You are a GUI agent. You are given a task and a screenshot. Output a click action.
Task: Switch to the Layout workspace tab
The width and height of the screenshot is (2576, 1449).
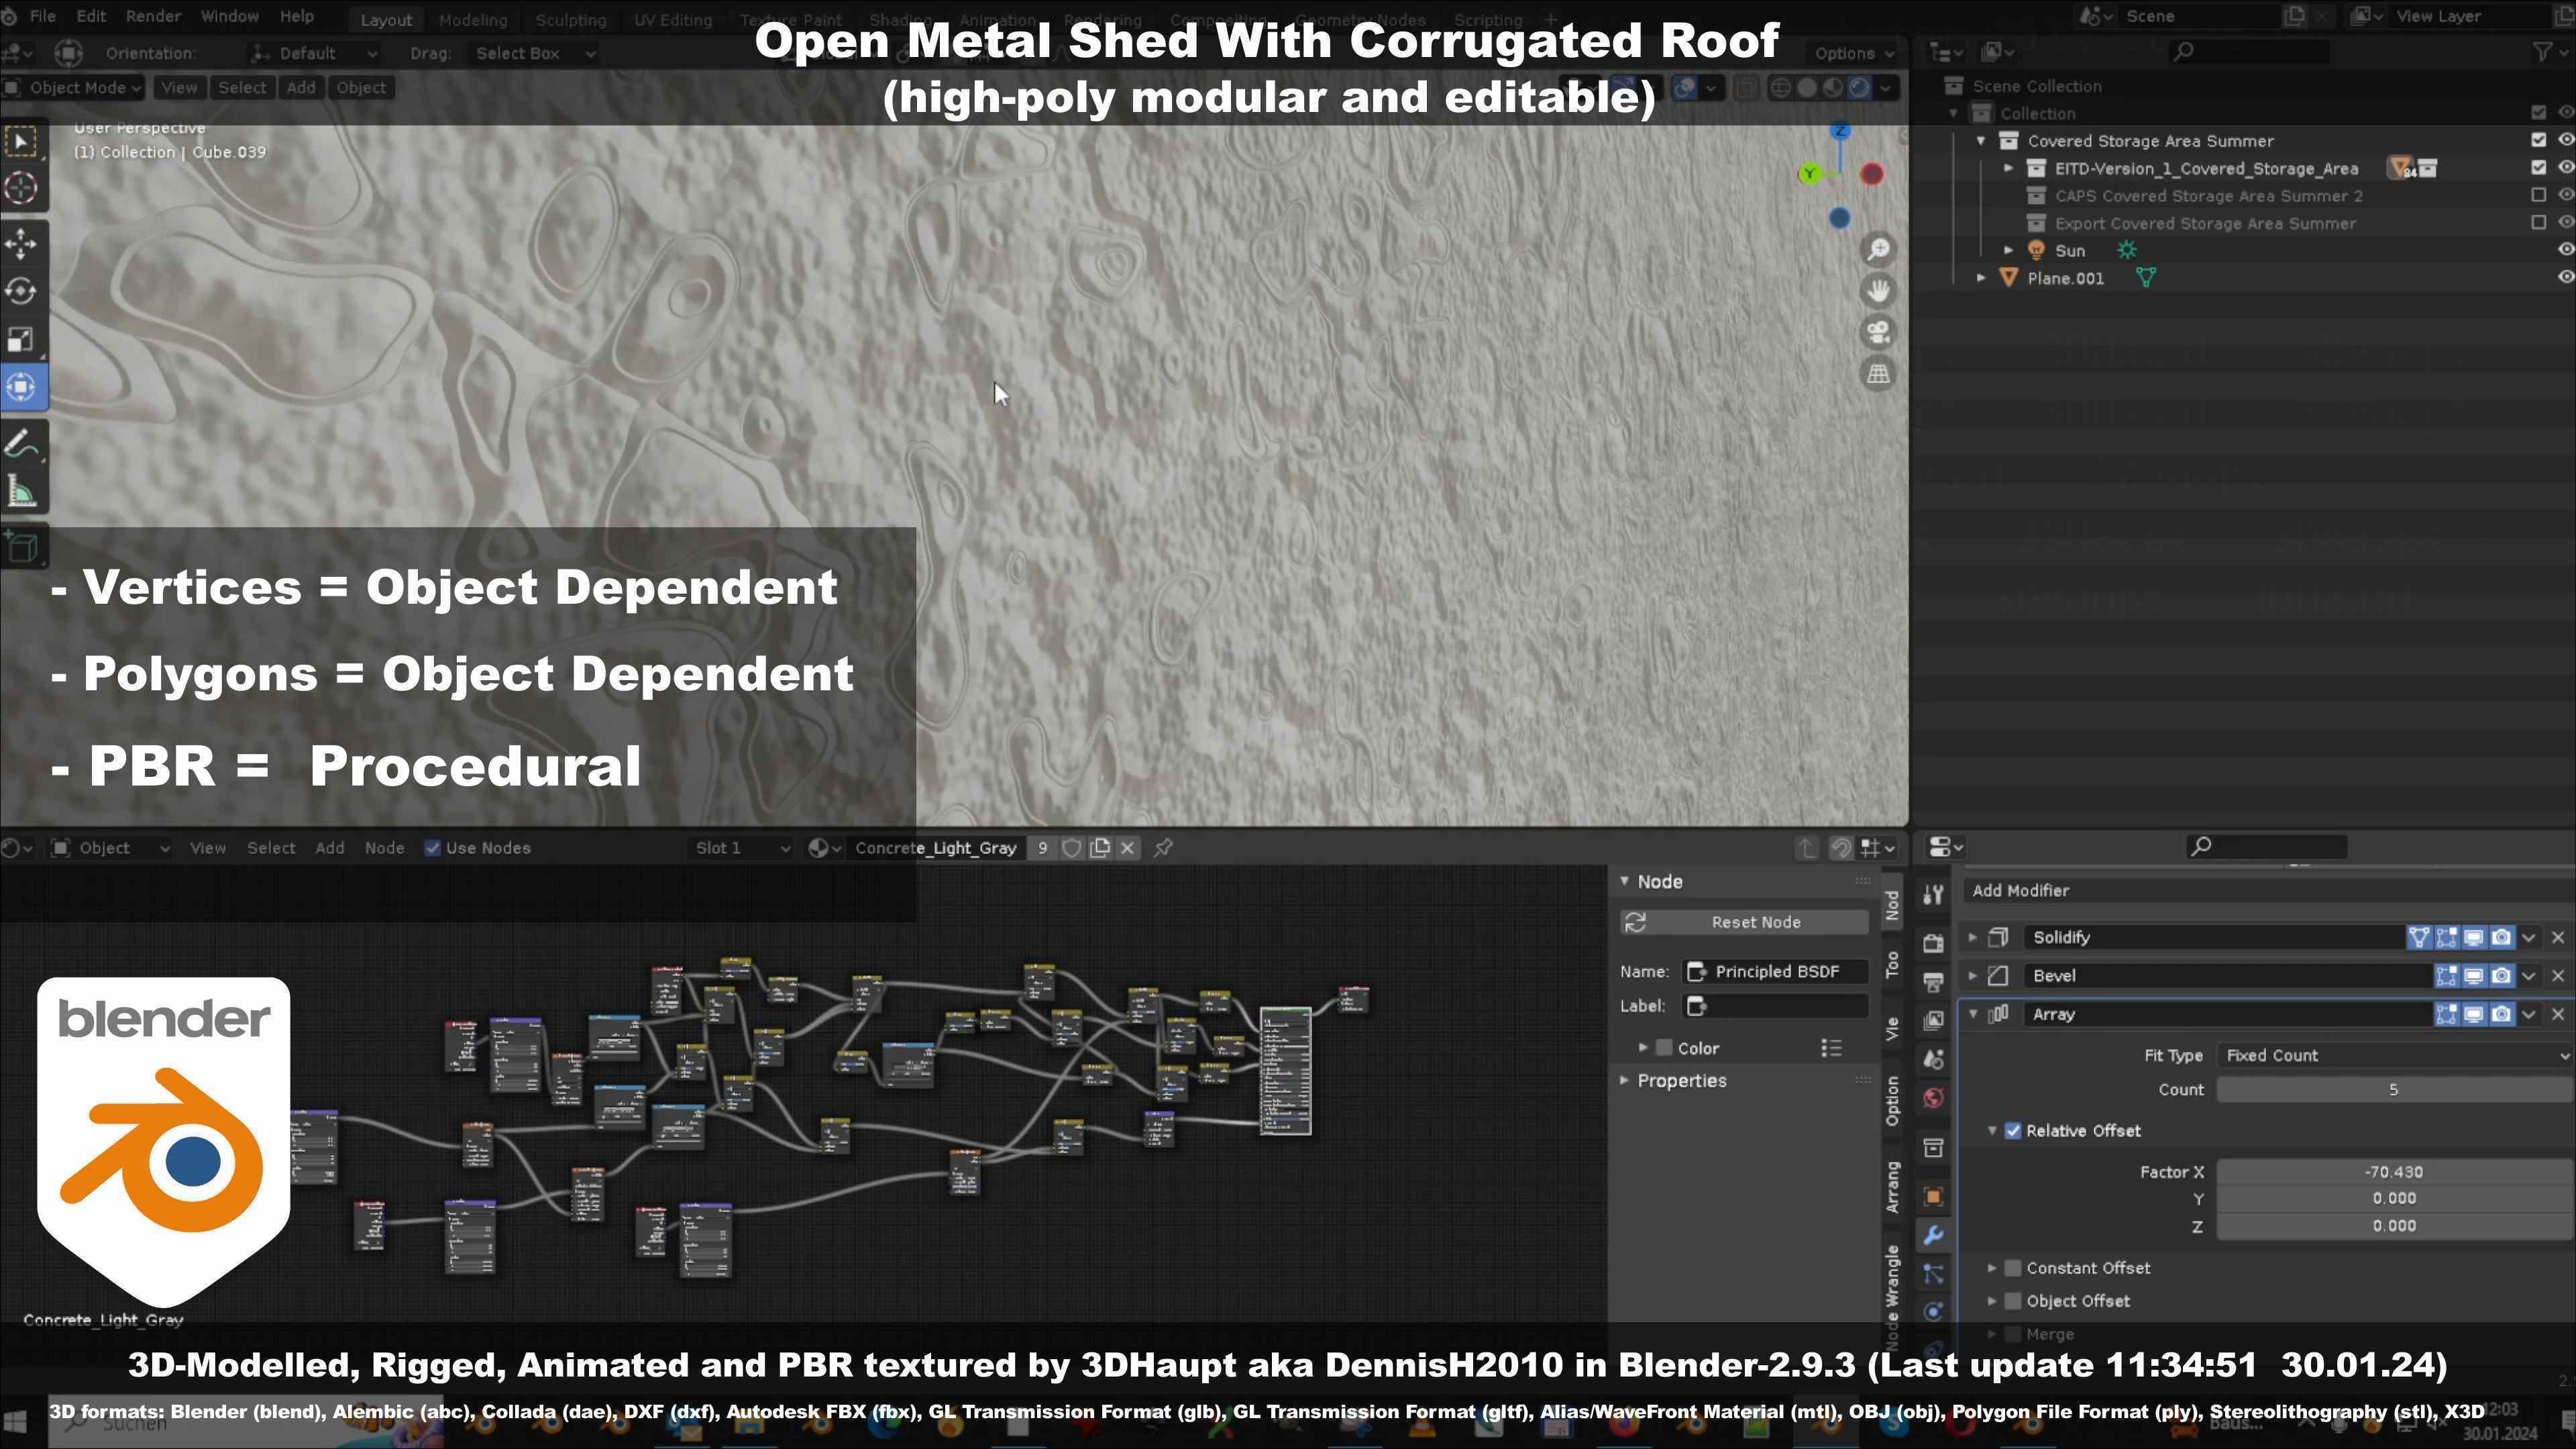click(386, 19)
